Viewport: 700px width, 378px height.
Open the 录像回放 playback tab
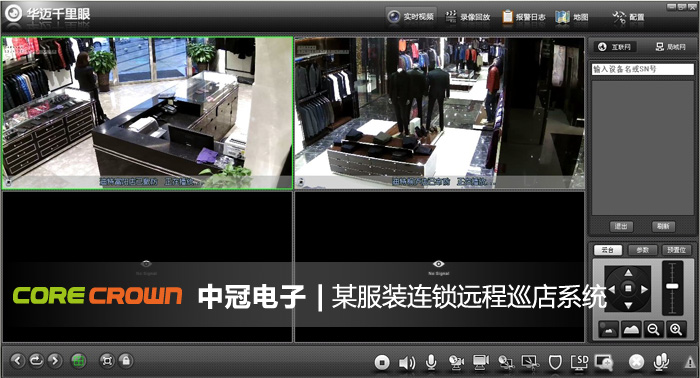tap(468, 17)
